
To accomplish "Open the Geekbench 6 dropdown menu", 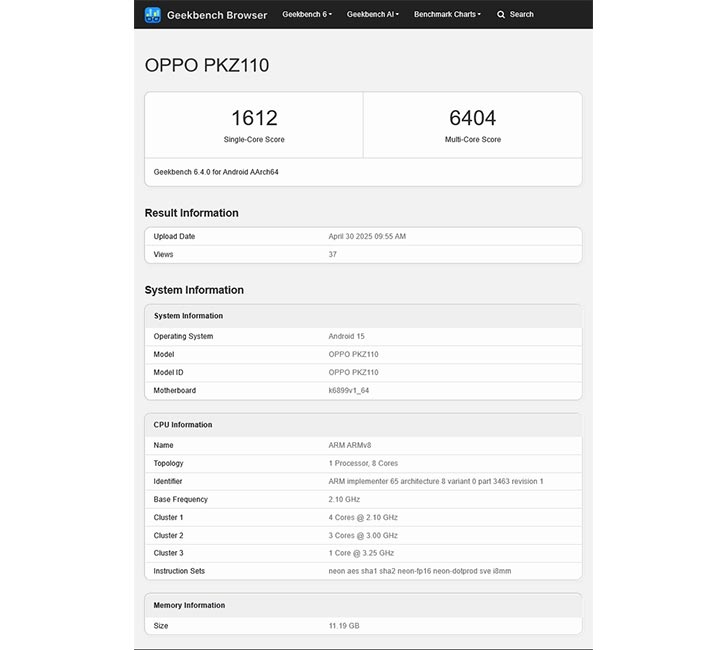I will click(x=307, y=14).
